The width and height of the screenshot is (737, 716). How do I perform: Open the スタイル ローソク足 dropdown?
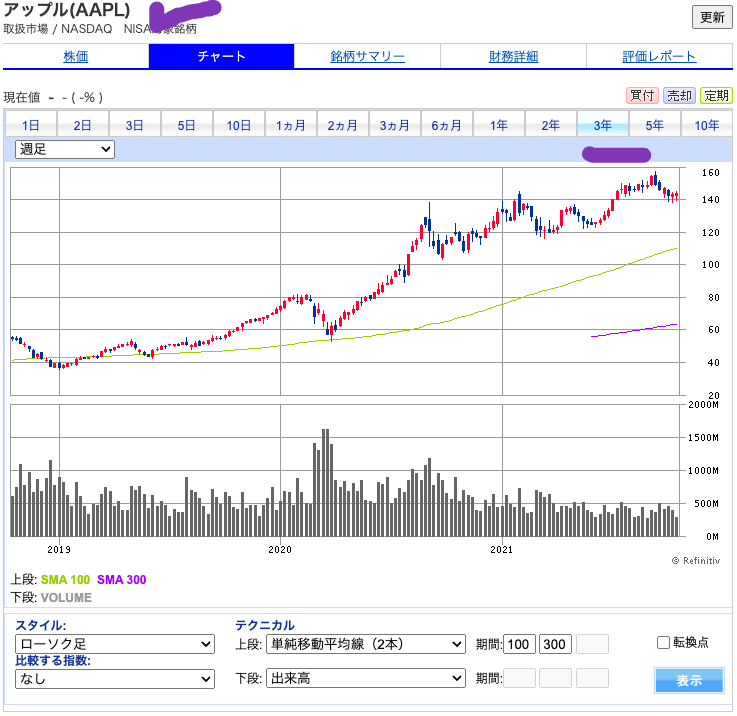click(115, 644)
